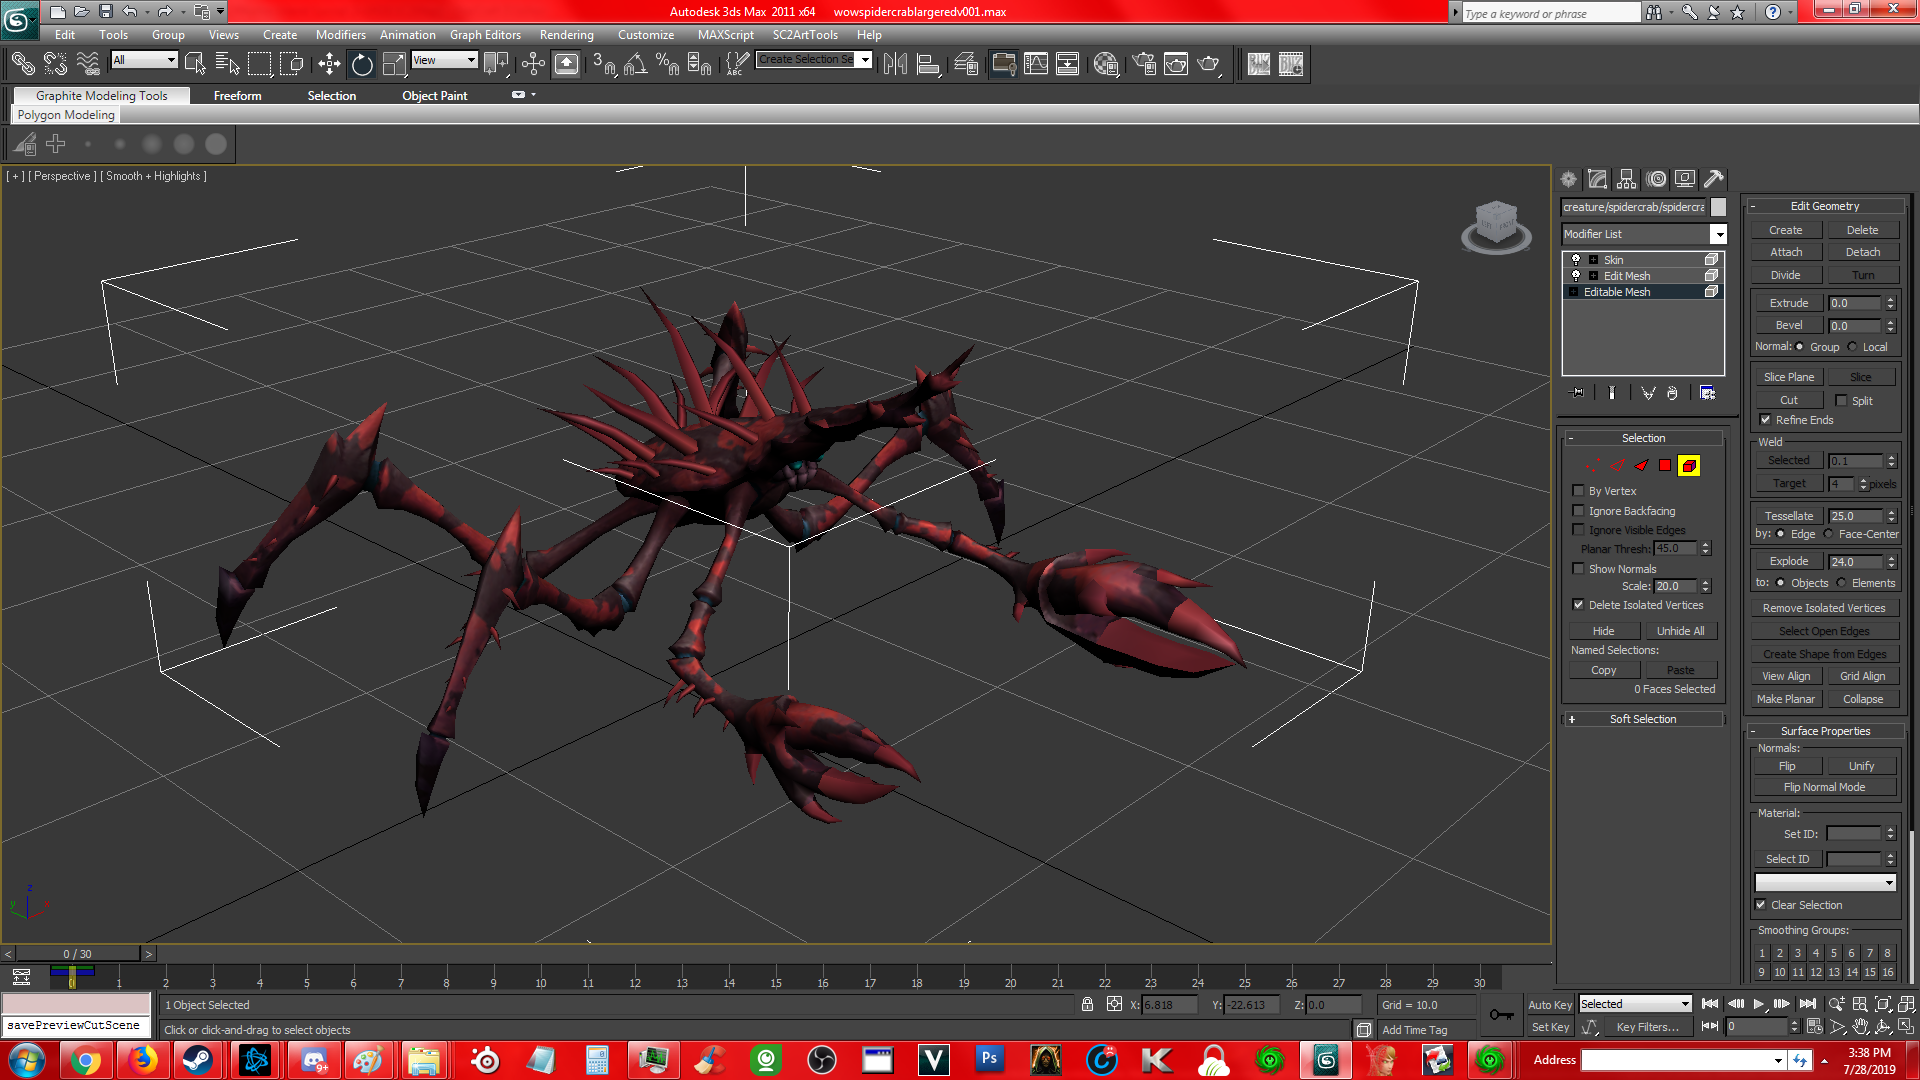Activate the Select Object tool
1920x1080 pixels.
[x=195, y=64]
